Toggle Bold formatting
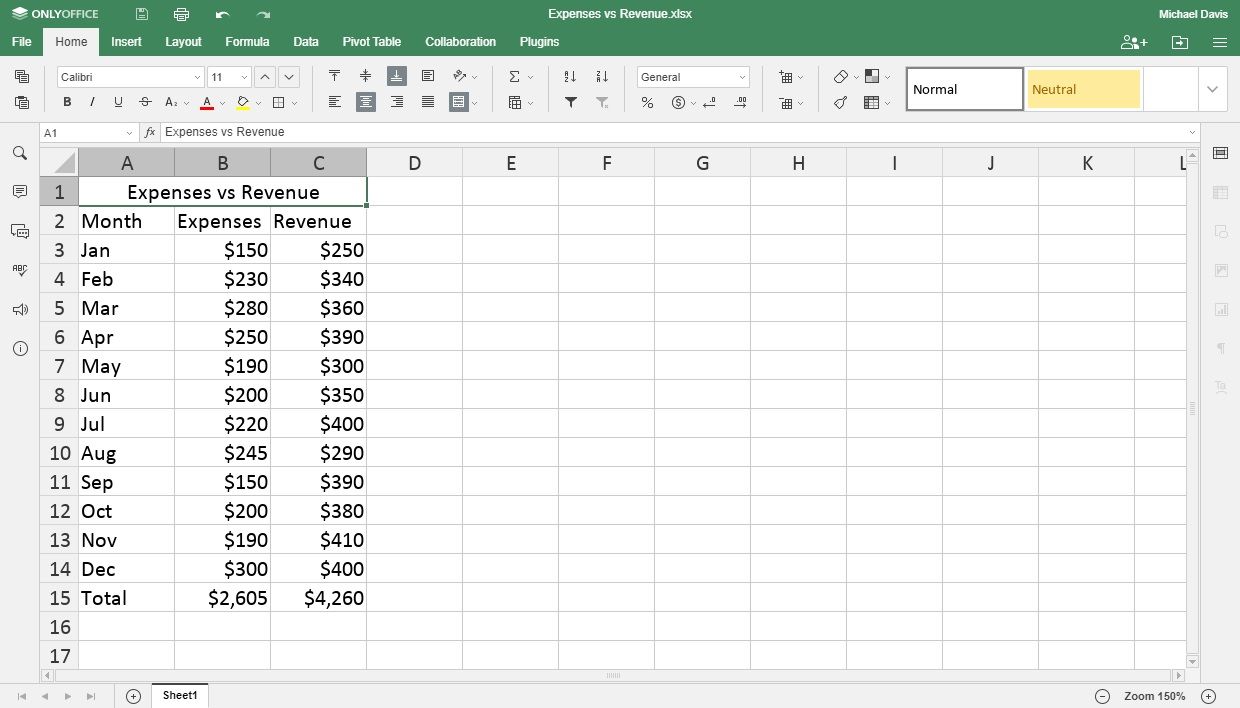The width and height of the screenshot is (1240, 708). click(67, 102)
